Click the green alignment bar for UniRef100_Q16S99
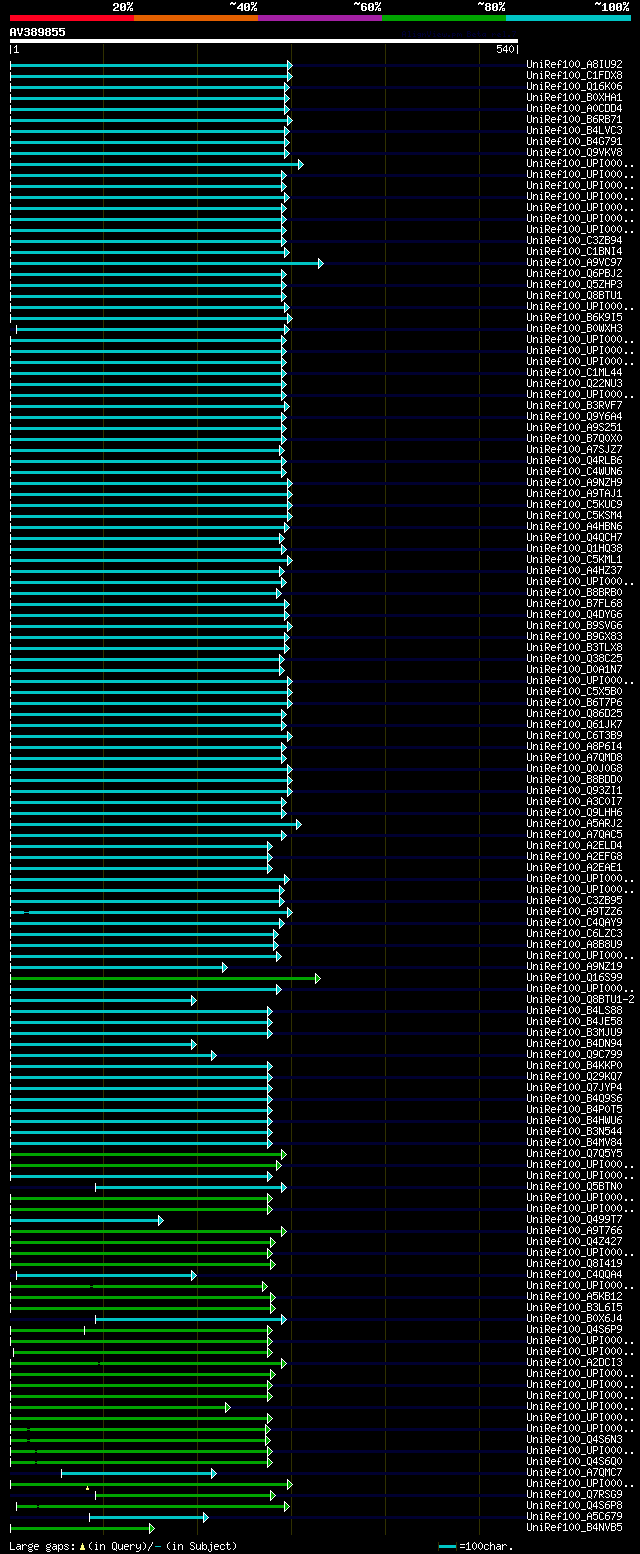 (x=165, y=978)
